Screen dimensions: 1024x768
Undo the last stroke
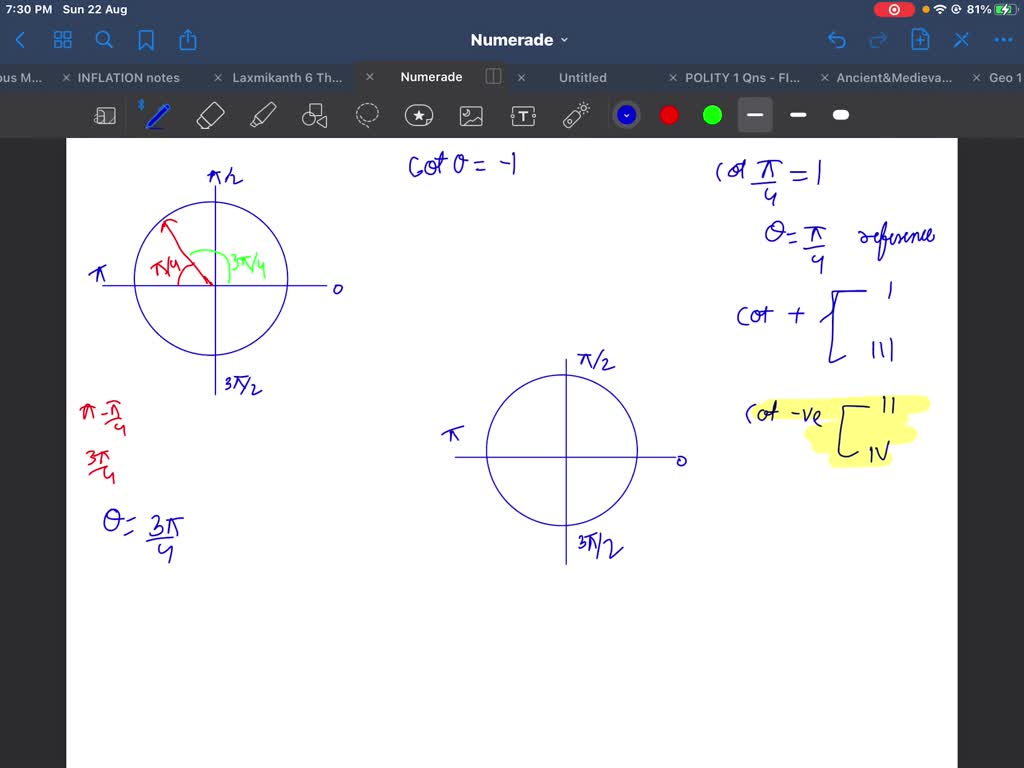(837, 40)
